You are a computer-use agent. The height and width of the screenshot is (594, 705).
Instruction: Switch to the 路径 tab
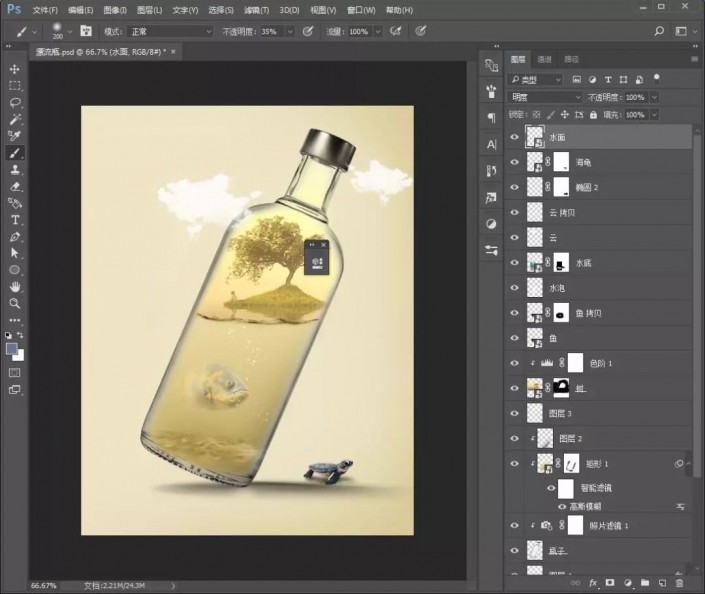[x=571, y=59]
